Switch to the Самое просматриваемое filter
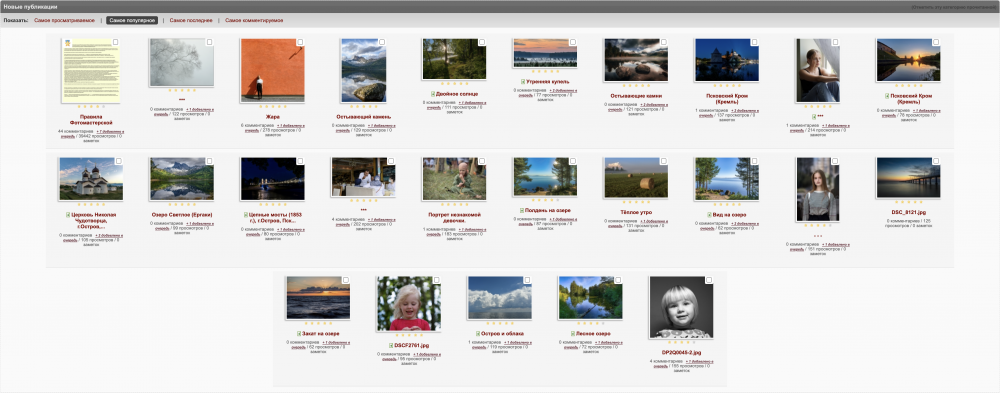 pos(64,20)
